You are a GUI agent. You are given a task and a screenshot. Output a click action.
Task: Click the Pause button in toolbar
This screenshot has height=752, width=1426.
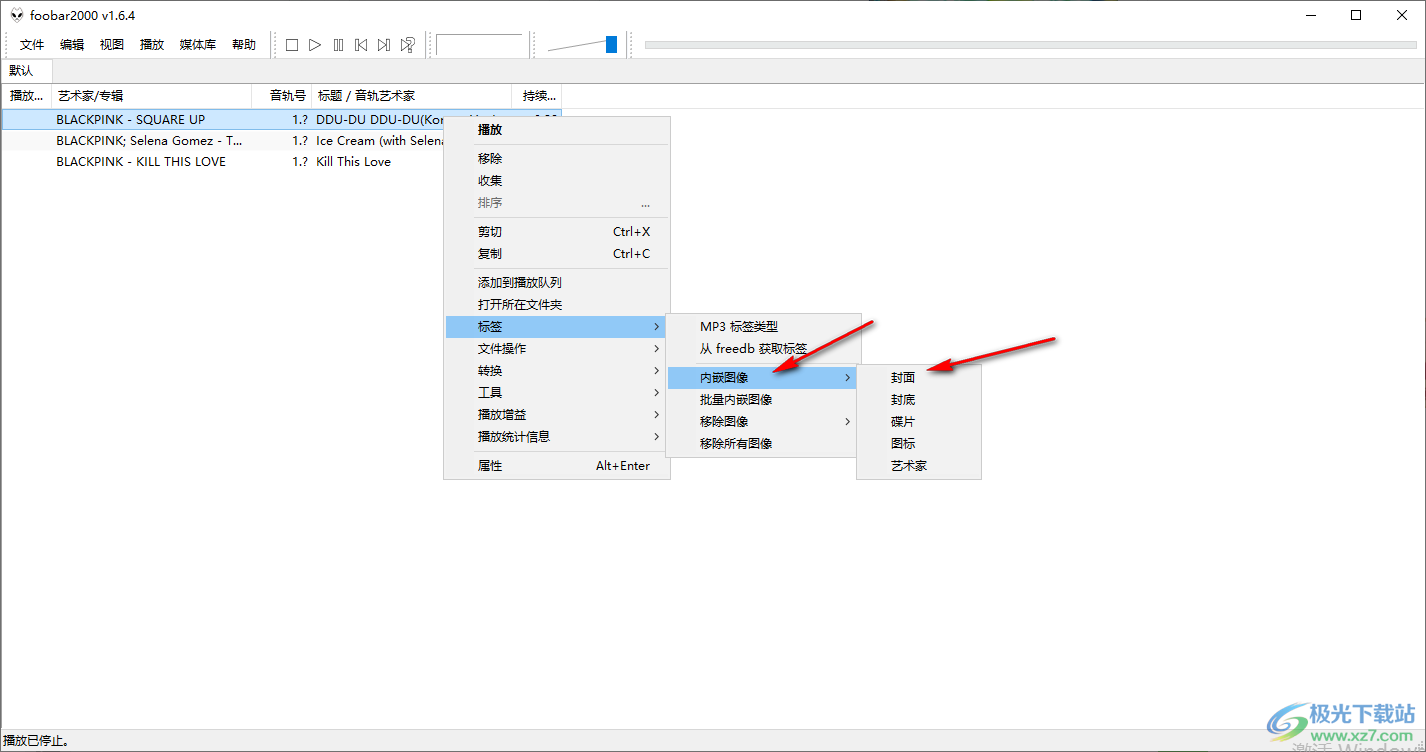[x=338, y=45]
